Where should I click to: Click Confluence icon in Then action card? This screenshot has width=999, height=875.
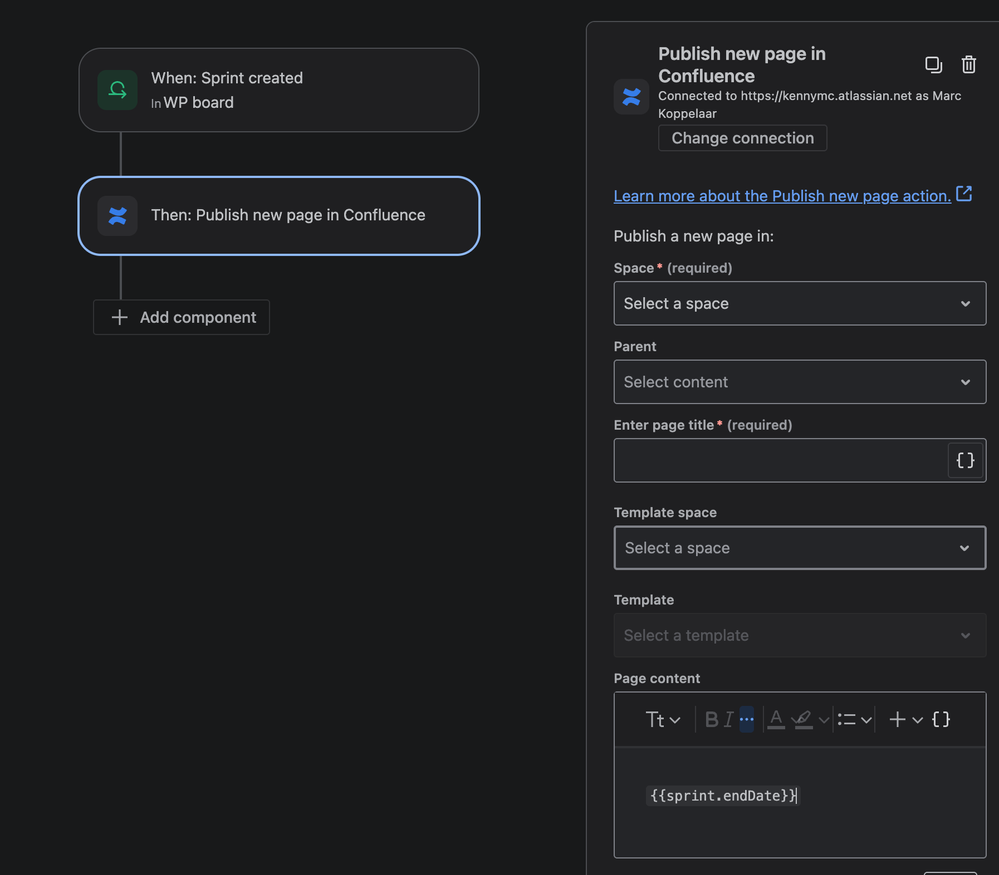click(117, 216)
